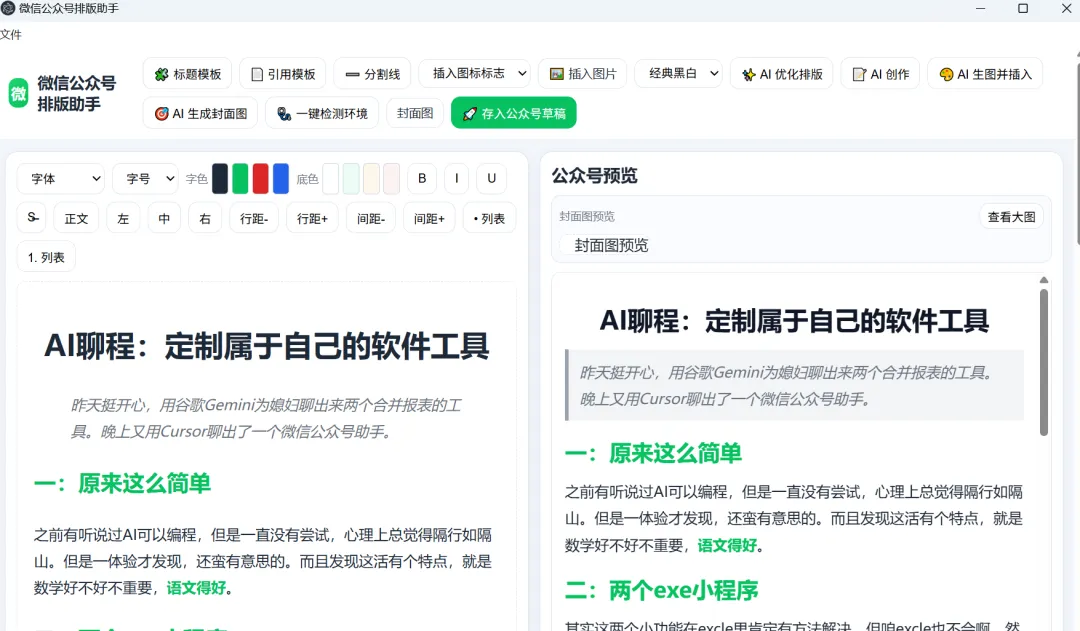Open the 文件 menu
Screen dimensions: 1080x631
pyautogui.click(x=11, y=34)
